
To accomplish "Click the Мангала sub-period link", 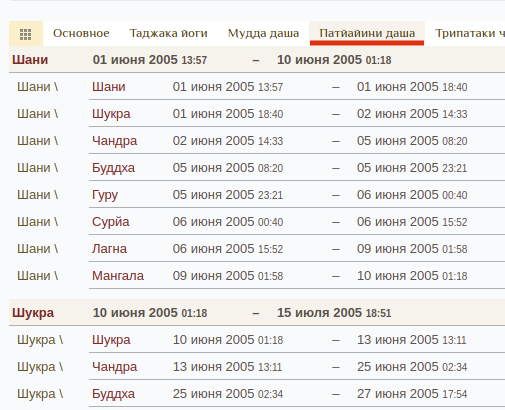I will 118,276.
